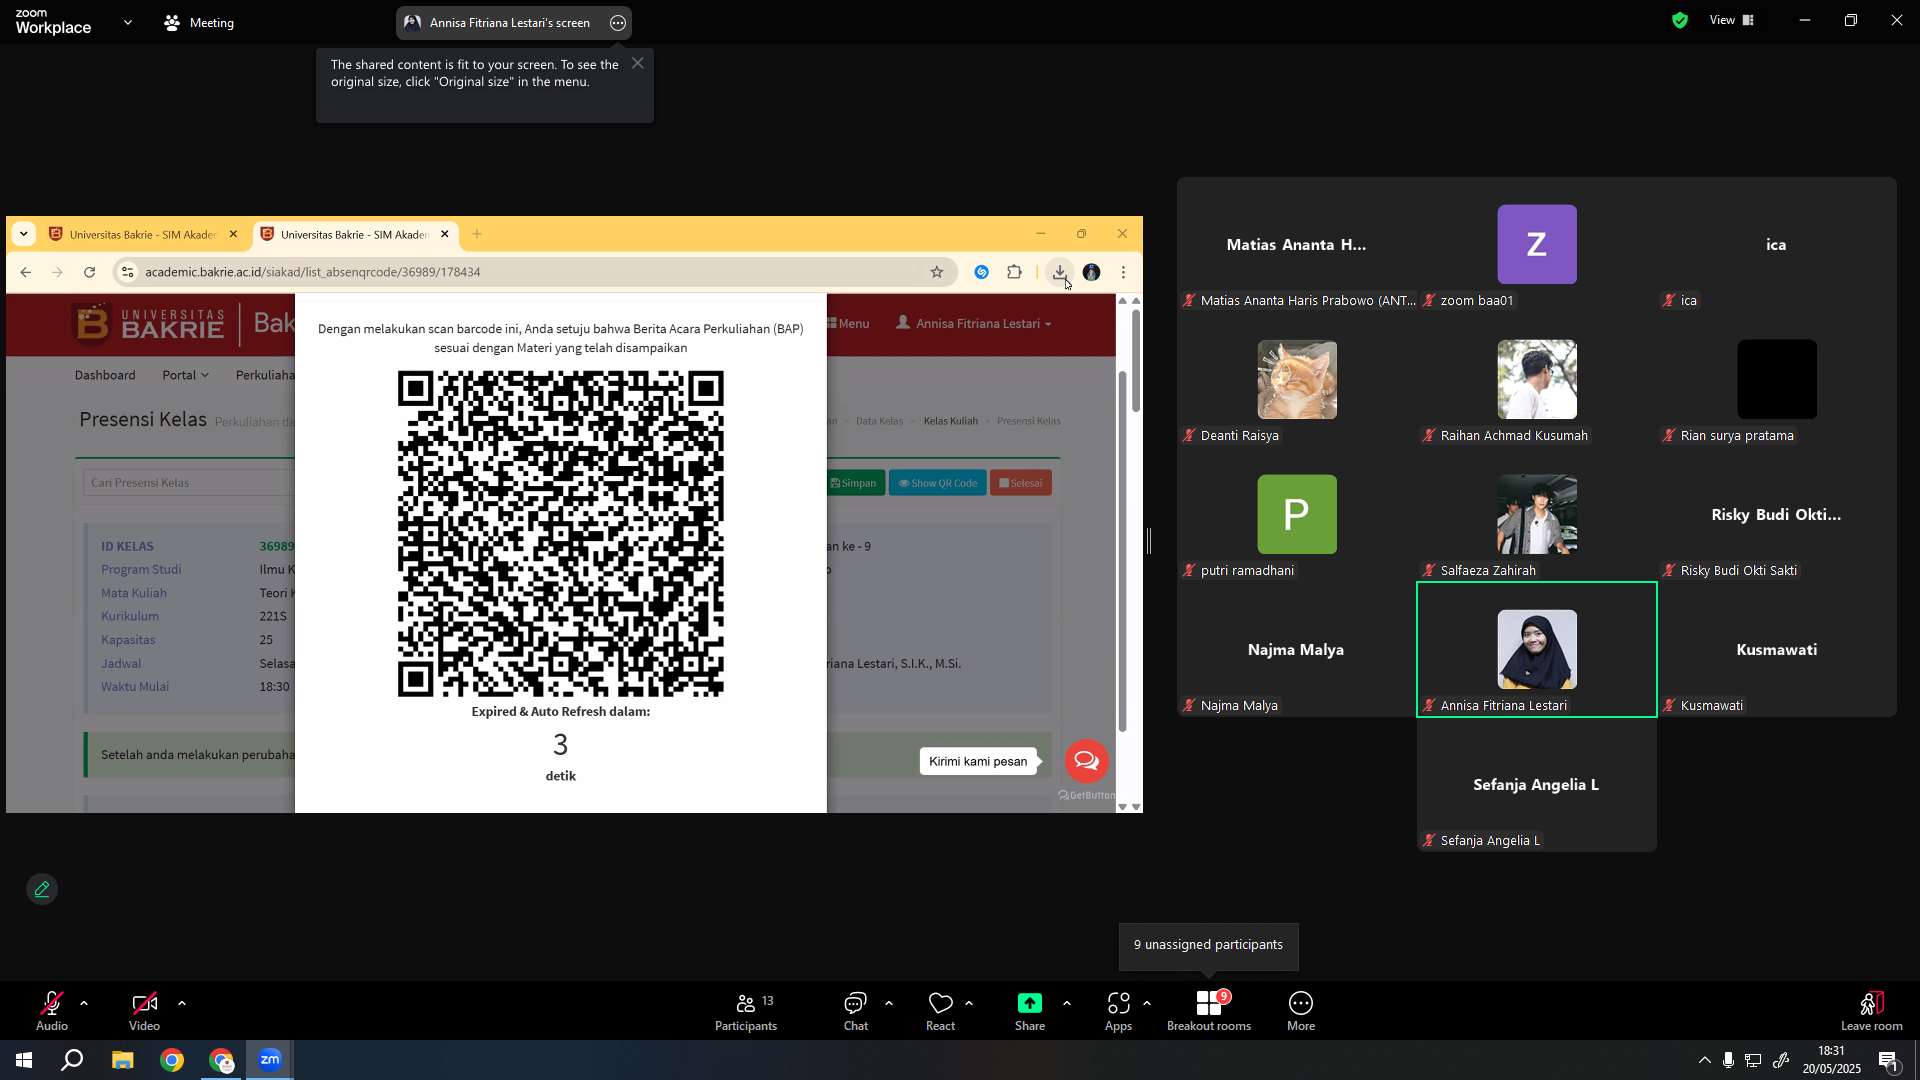
Task: Open the Dashboard menu item
Action: [x=105, y=375]
